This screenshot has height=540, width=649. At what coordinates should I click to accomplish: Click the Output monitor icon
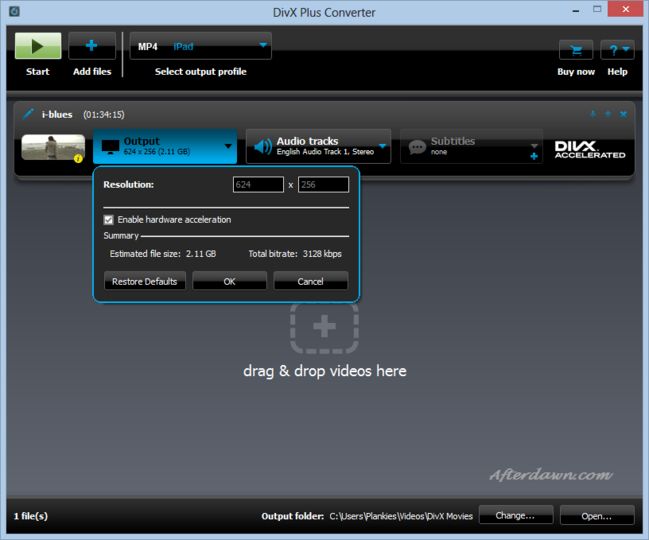click(x=111, y=147)
